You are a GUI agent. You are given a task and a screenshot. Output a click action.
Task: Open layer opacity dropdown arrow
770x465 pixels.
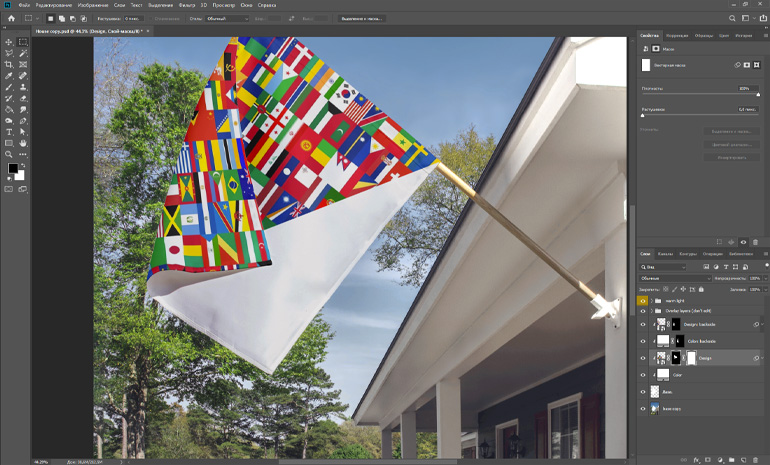click(x=765, y=278)
